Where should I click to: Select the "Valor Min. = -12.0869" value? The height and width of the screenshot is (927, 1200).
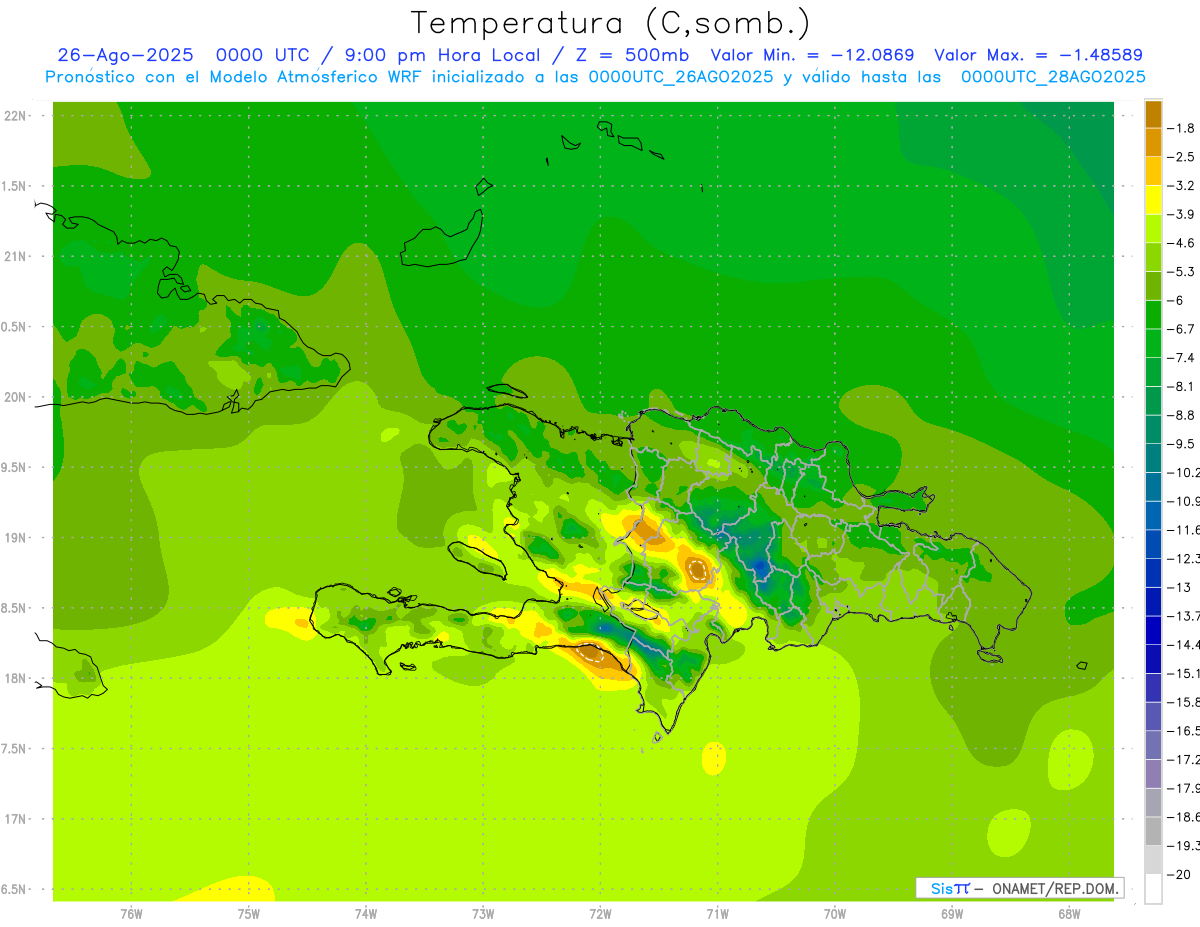coord(812,55)
